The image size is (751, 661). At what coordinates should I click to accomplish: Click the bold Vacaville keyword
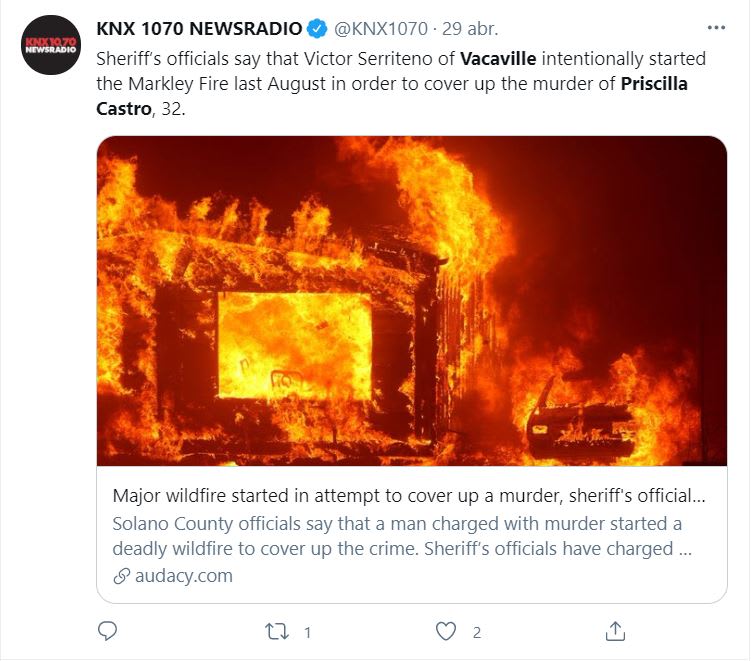tap(498, 59)
